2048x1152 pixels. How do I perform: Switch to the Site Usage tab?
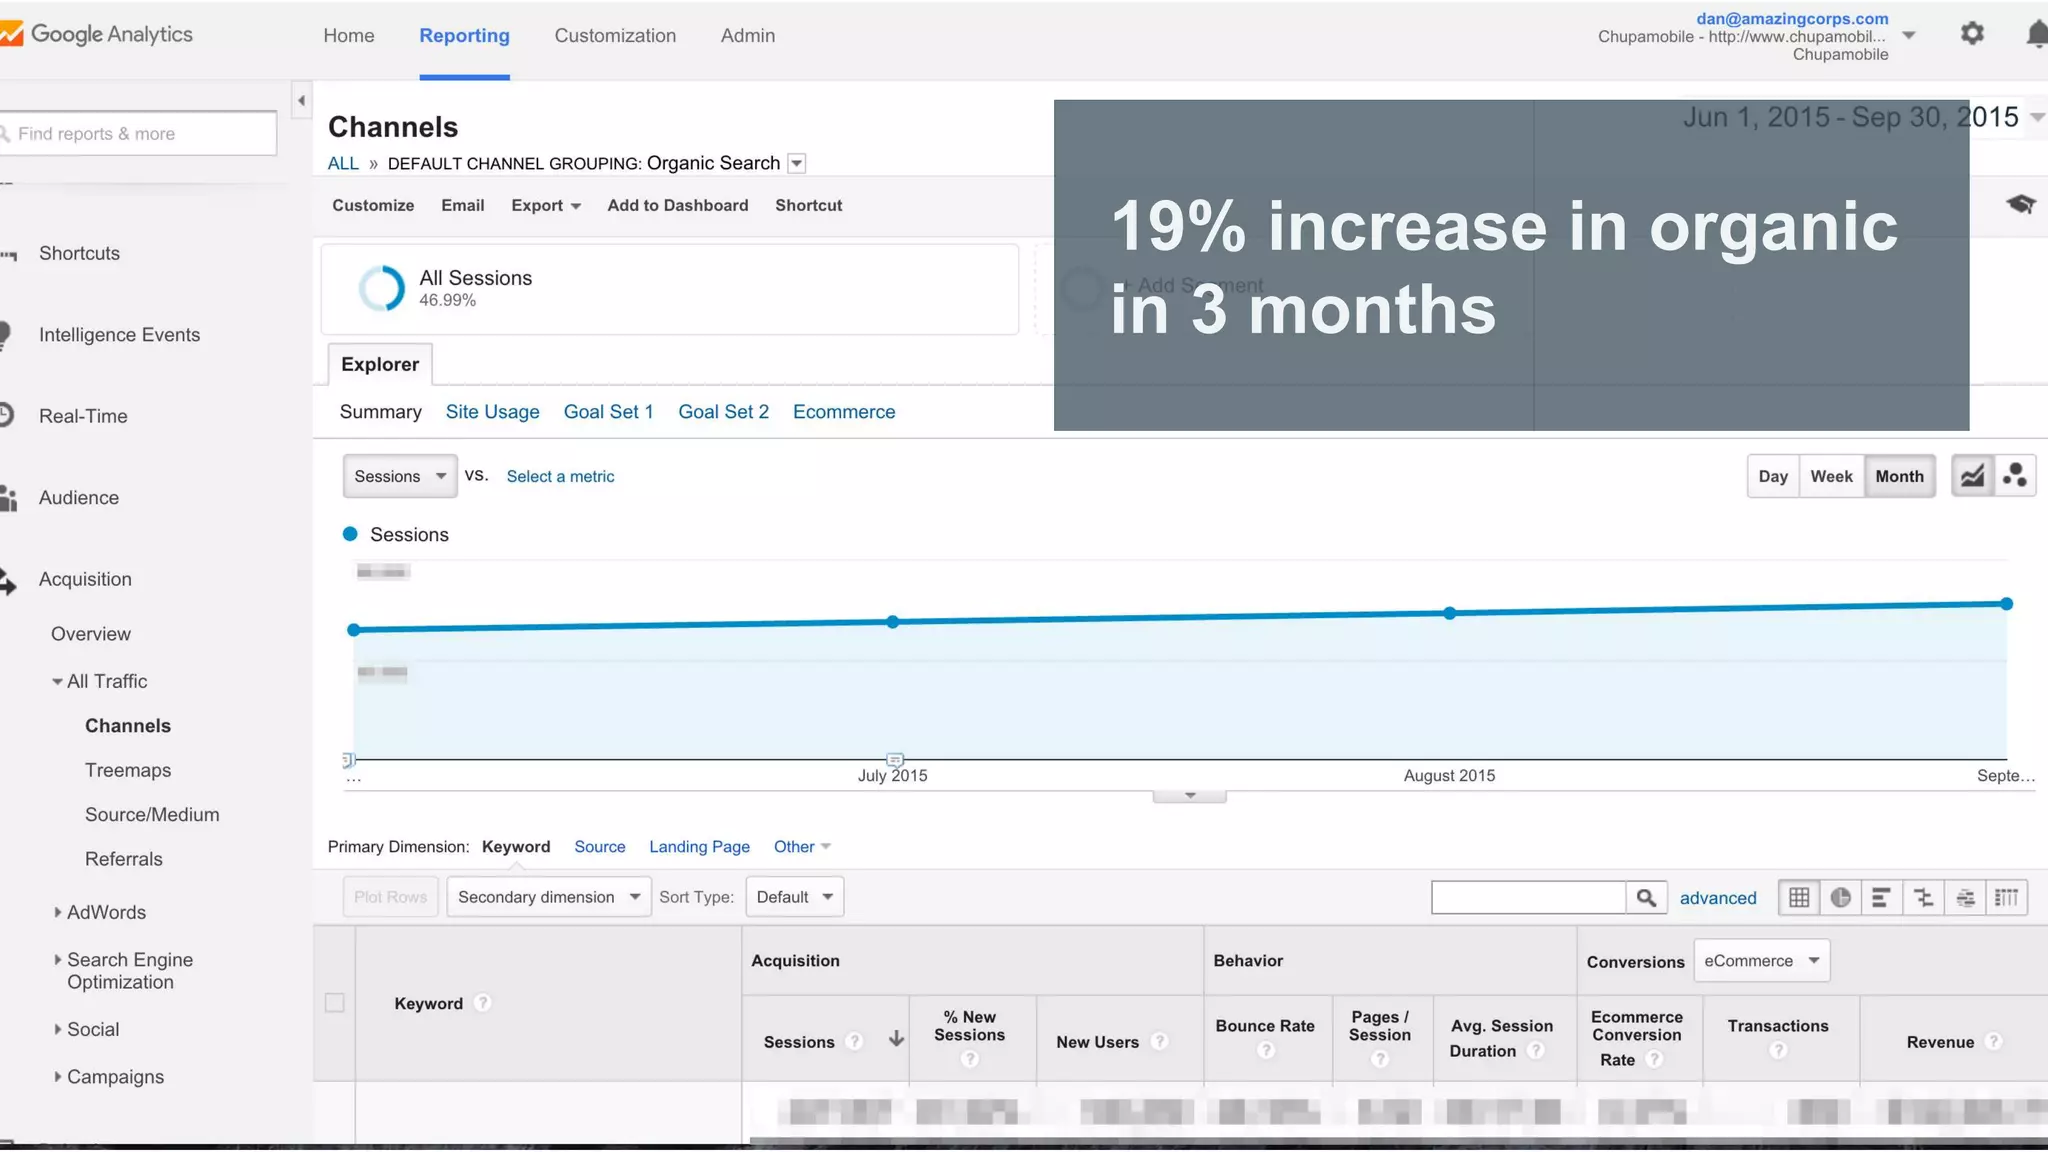point(492,412)
